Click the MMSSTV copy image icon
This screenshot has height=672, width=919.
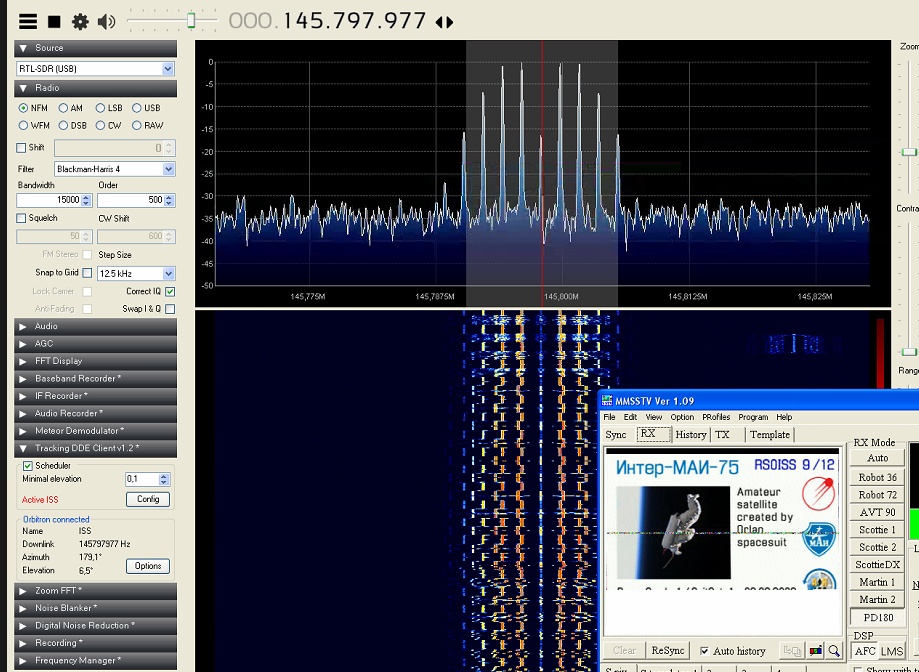point(792,650)
